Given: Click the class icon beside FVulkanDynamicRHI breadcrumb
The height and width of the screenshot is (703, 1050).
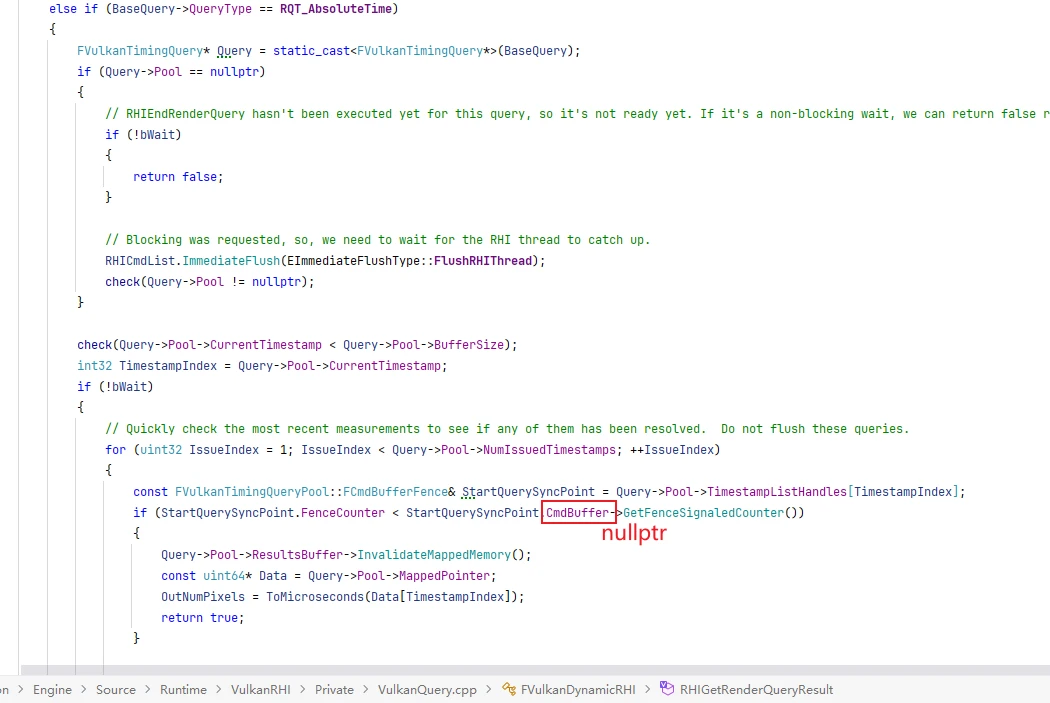Looking at the screenshot, I should [x=509, y=689].
